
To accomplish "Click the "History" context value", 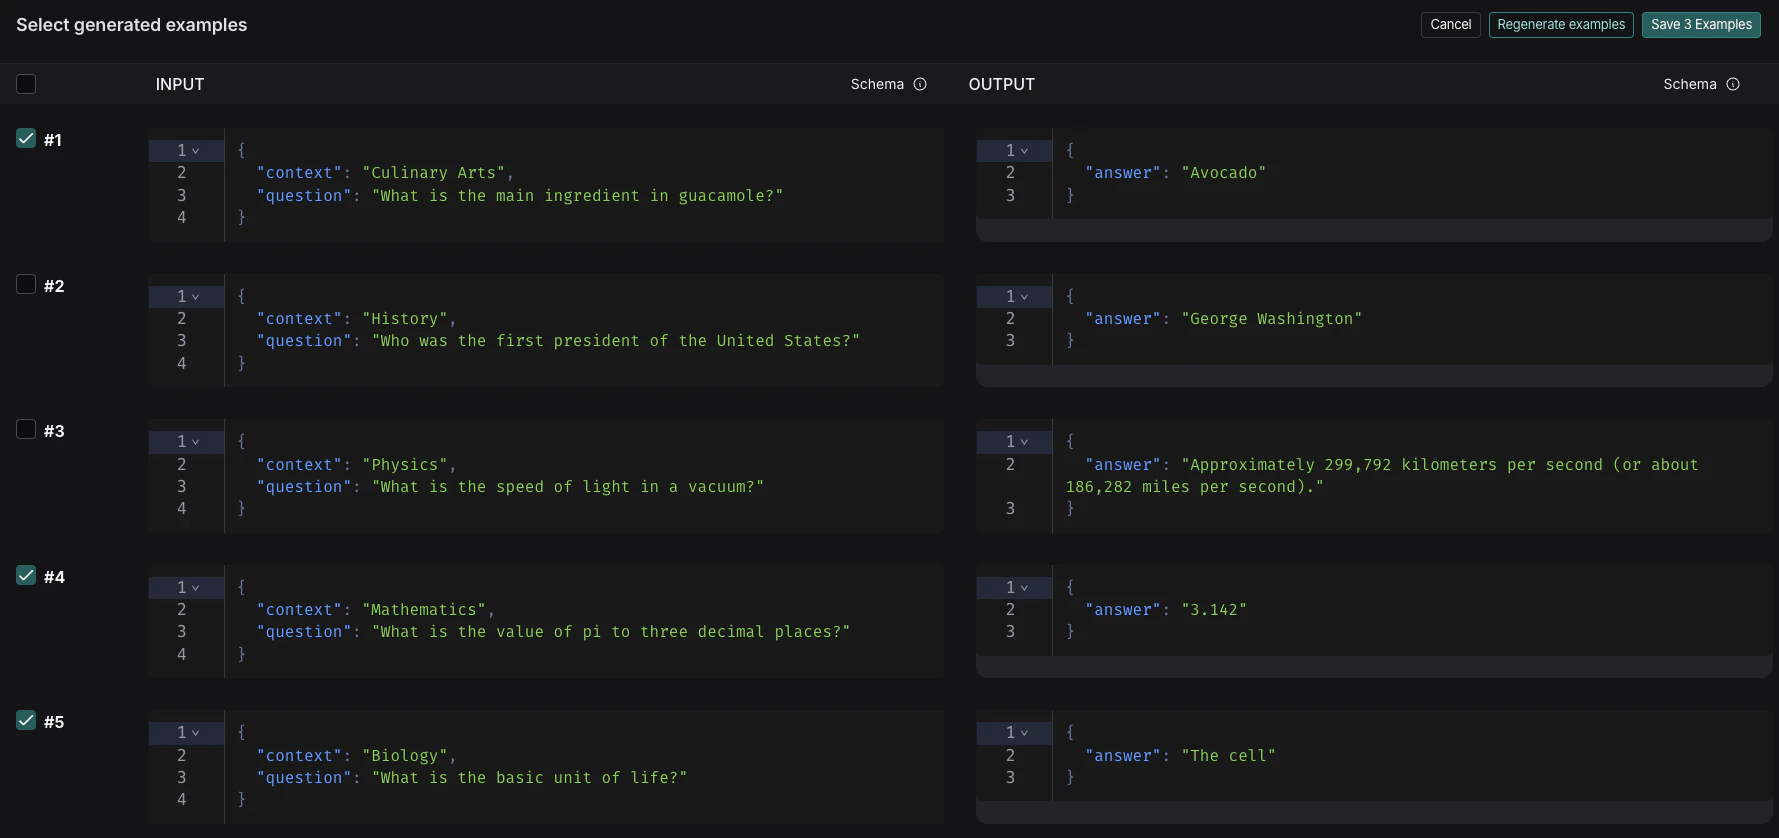I will pyautogui.click(x=404, y=319).
